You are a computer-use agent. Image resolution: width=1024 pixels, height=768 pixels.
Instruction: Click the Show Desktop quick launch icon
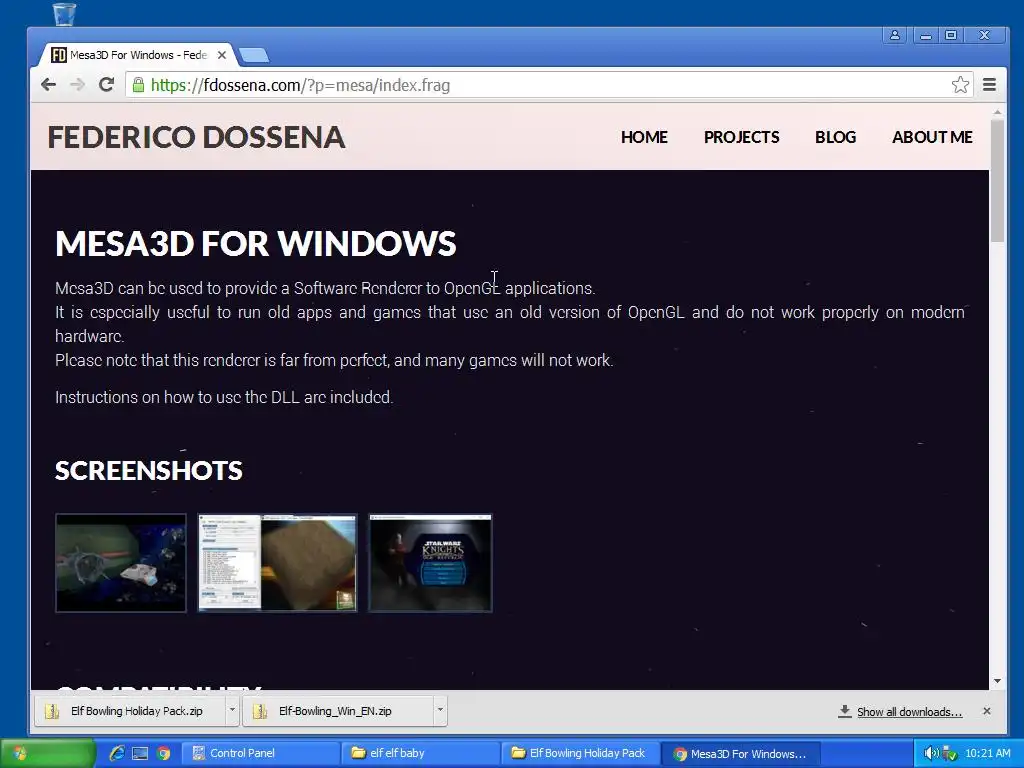(x=140, y=754)
